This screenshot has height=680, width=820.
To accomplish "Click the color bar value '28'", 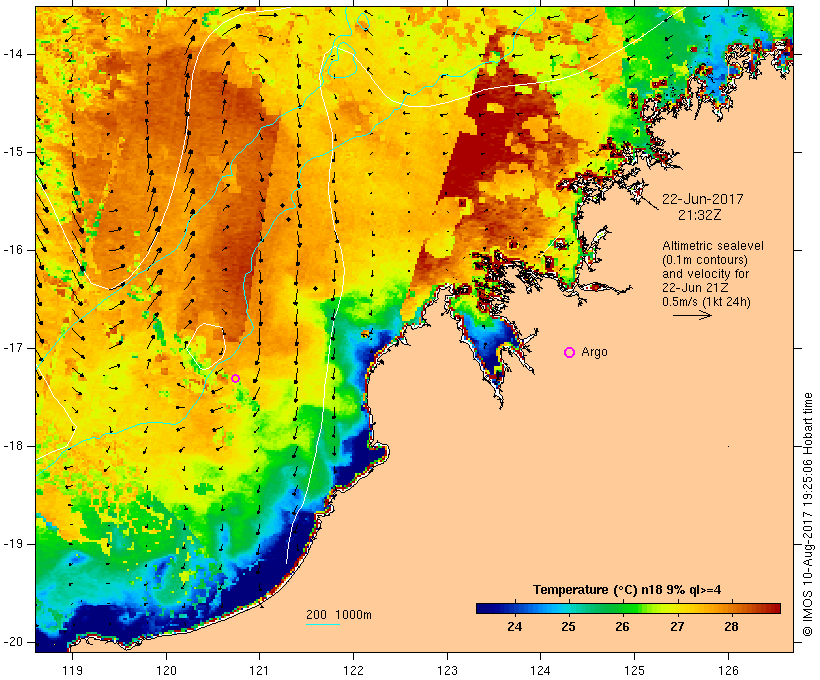I will pyautogui.click(x=731, y=626).
